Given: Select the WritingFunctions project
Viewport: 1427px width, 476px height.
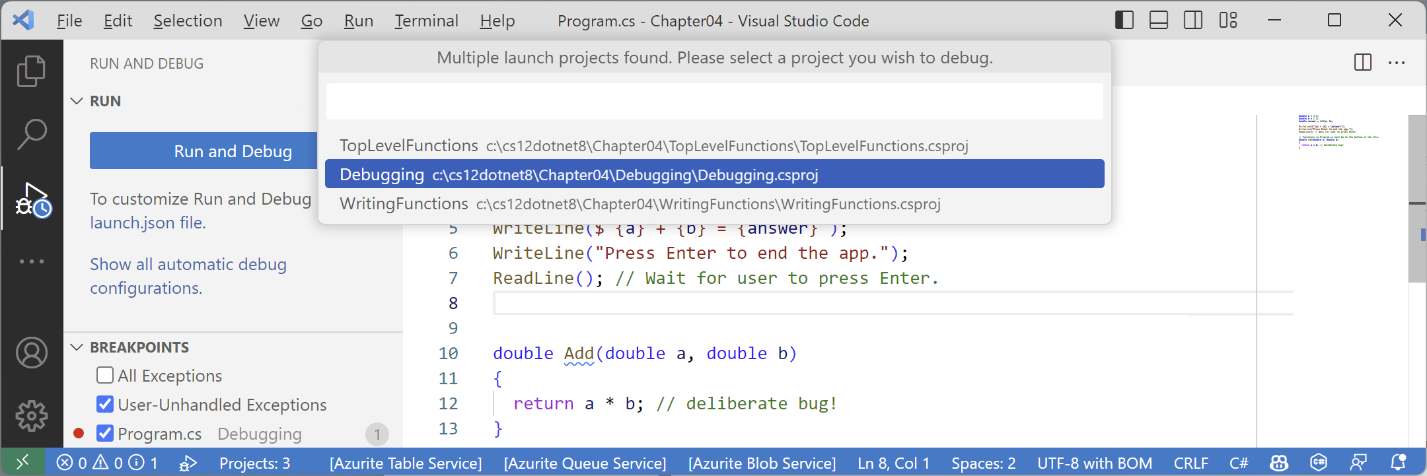Looking at the screenshot, I should click(x=714, y=203).
